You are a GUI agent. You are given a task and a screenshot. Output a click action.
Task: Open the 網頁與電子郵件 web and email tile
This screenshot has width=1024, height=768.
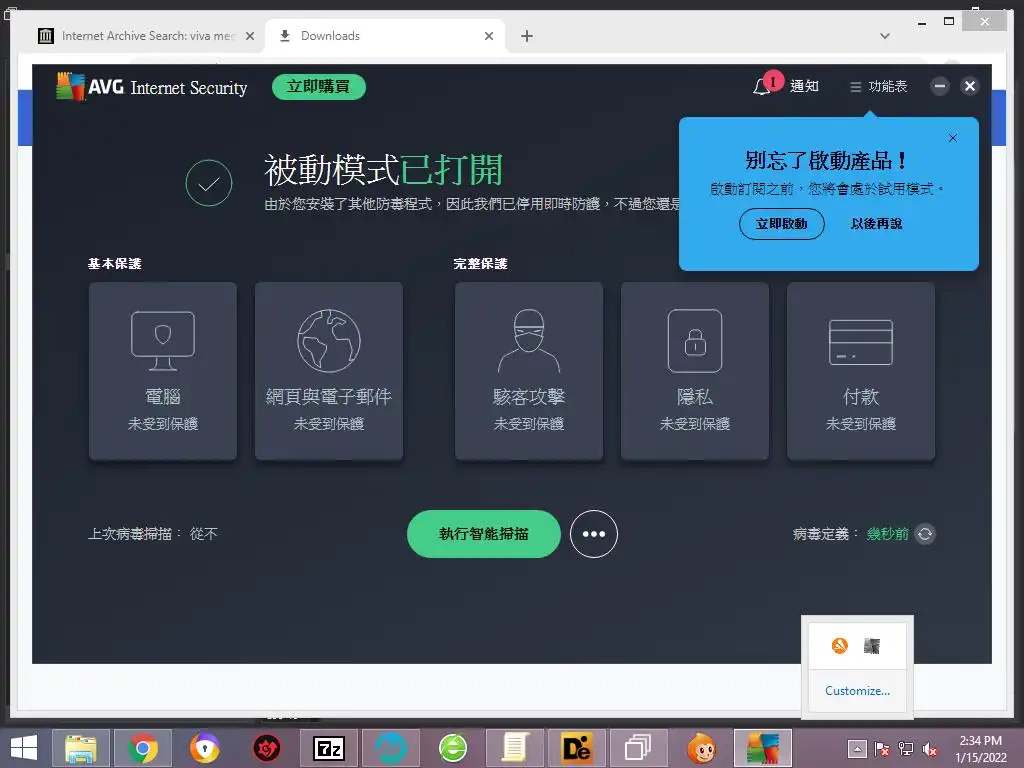click(328, 371)
